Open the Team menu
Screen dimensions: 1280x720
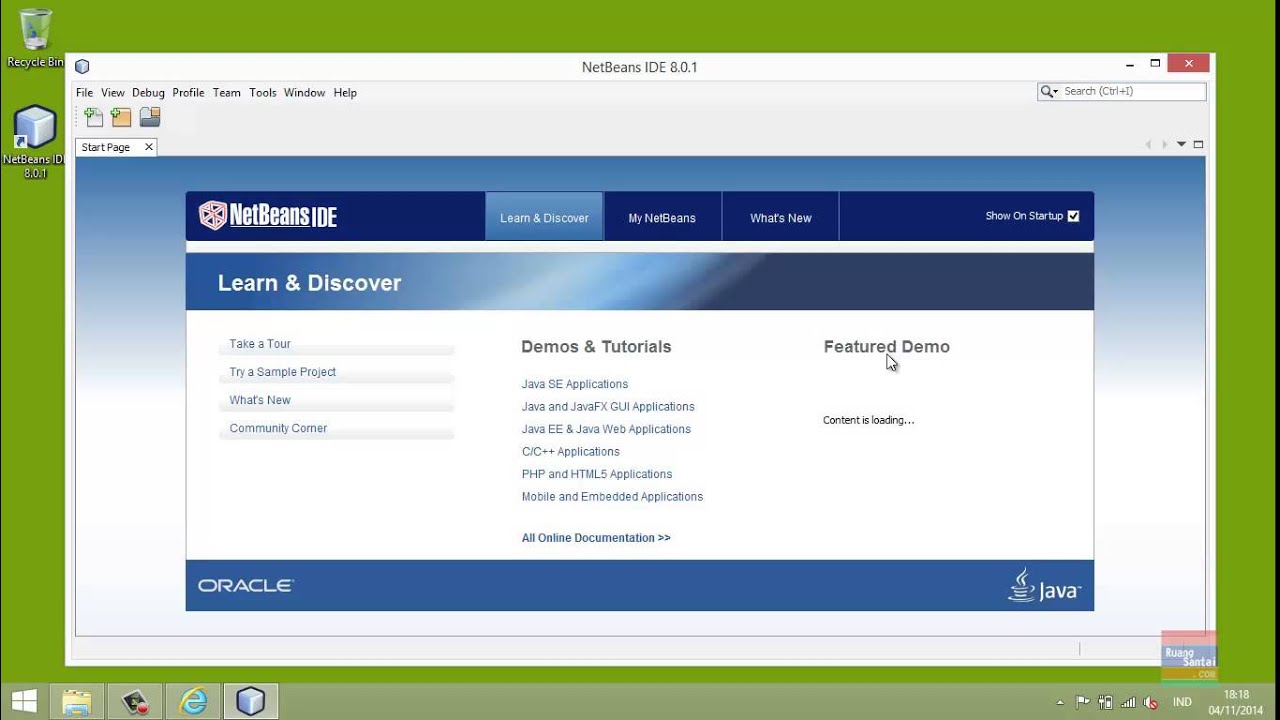point(227,92)
